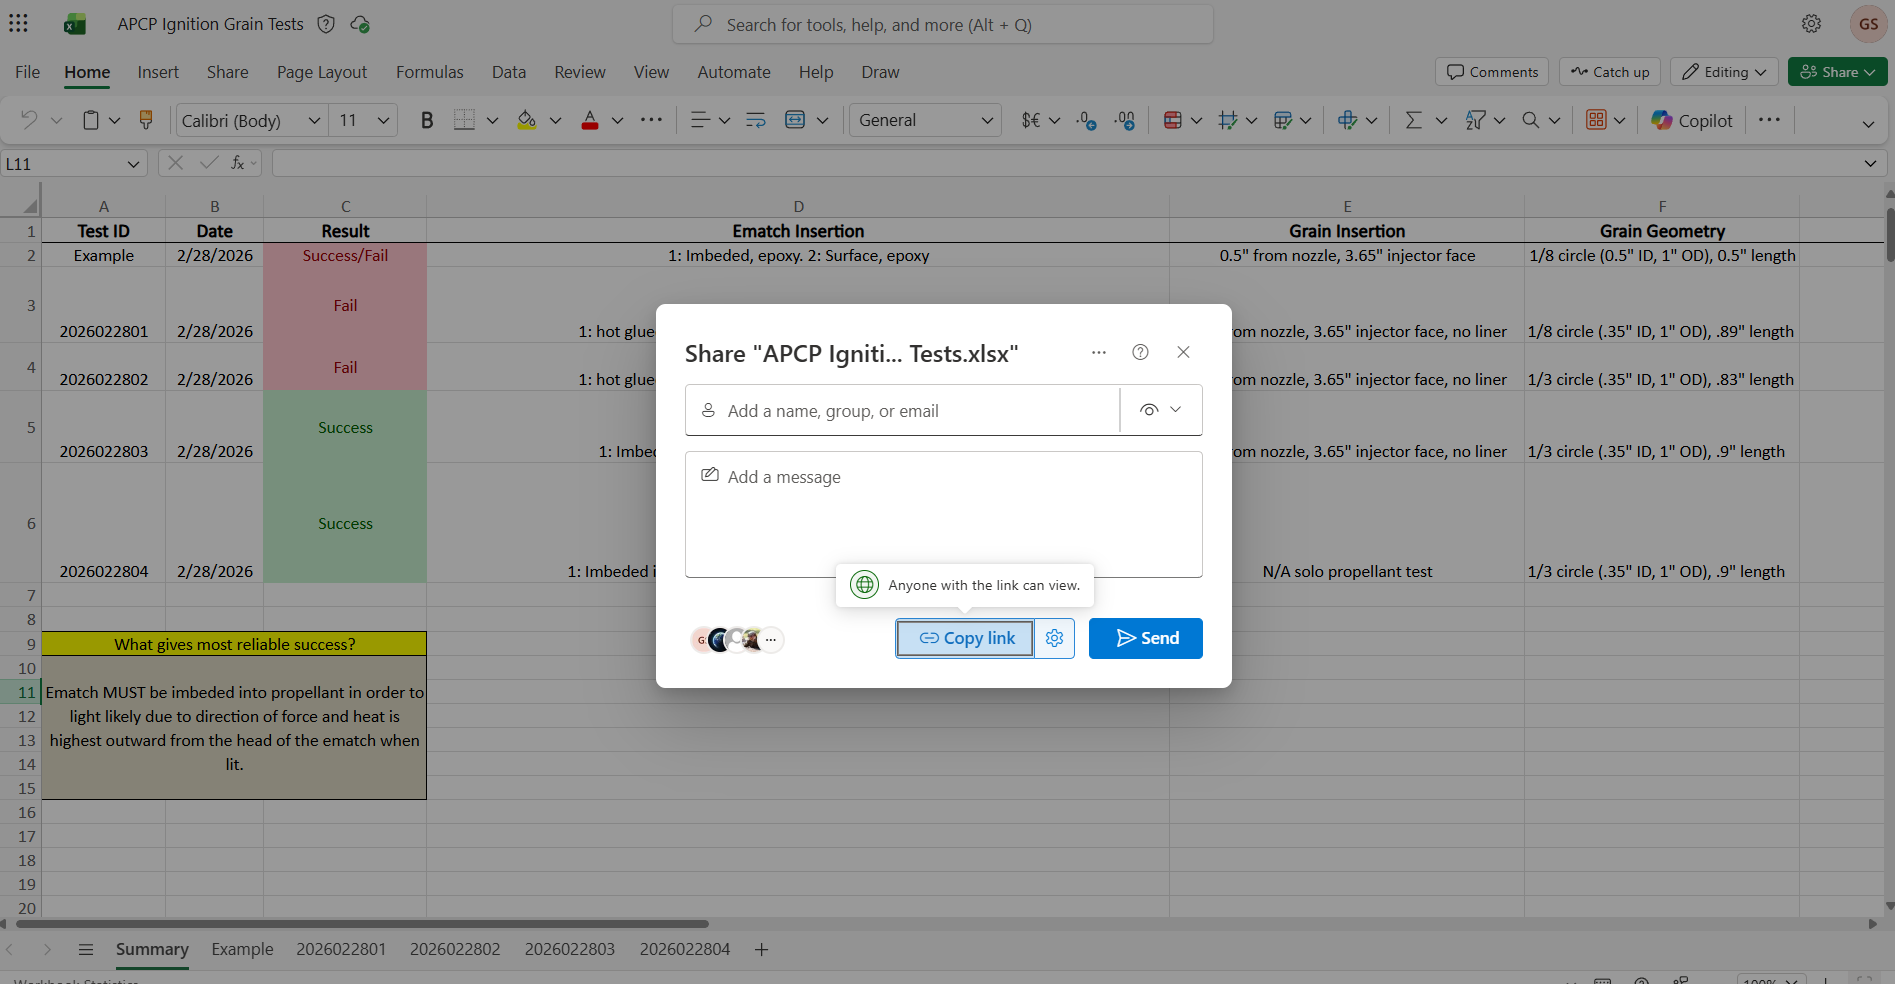Apply the yellow Fill Color bucket
This screenshot has height=984, width=1895.
click(x=526, y=120)
